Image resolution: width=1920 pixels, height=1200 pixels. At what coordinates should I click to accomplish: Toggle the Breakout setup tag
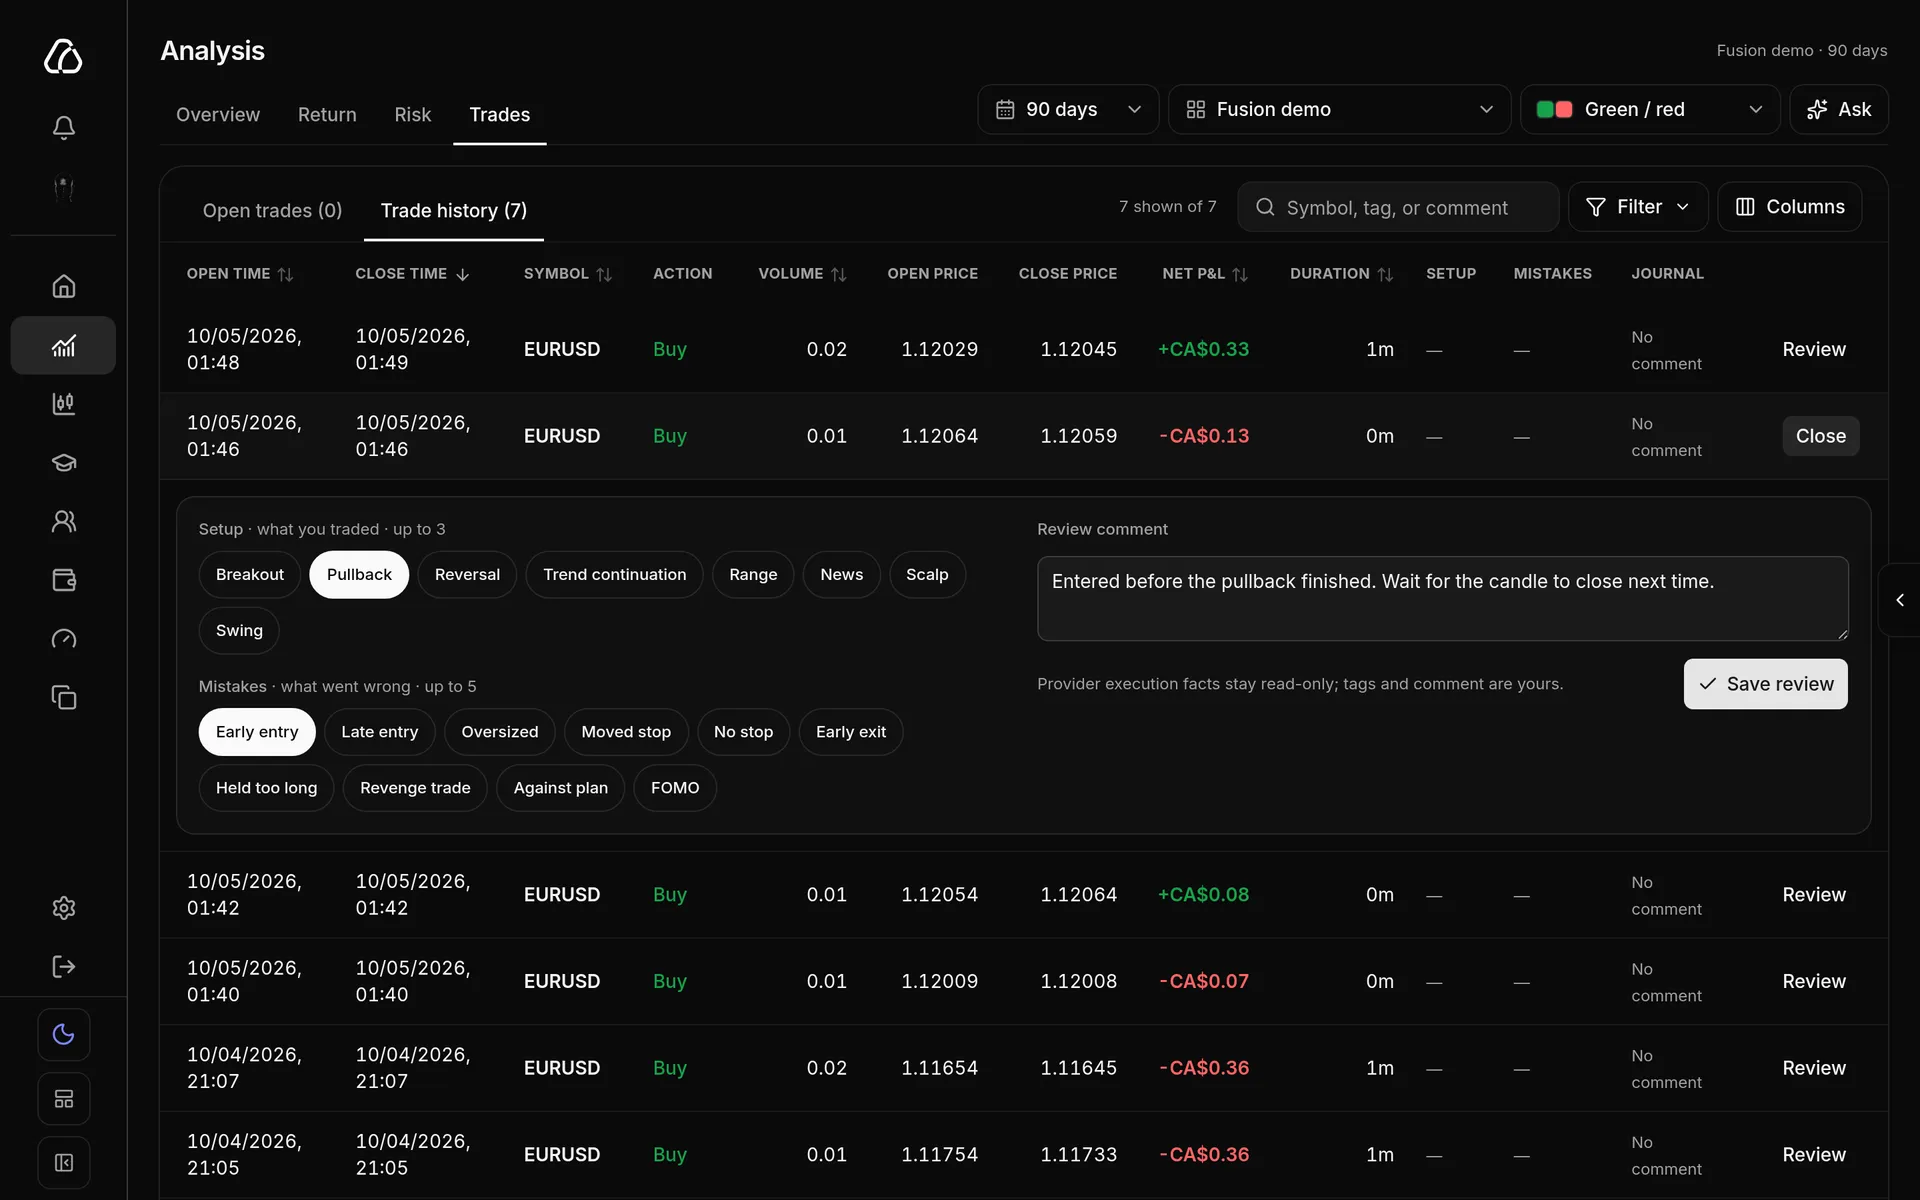pyautogui.click(x=250, y=575)
